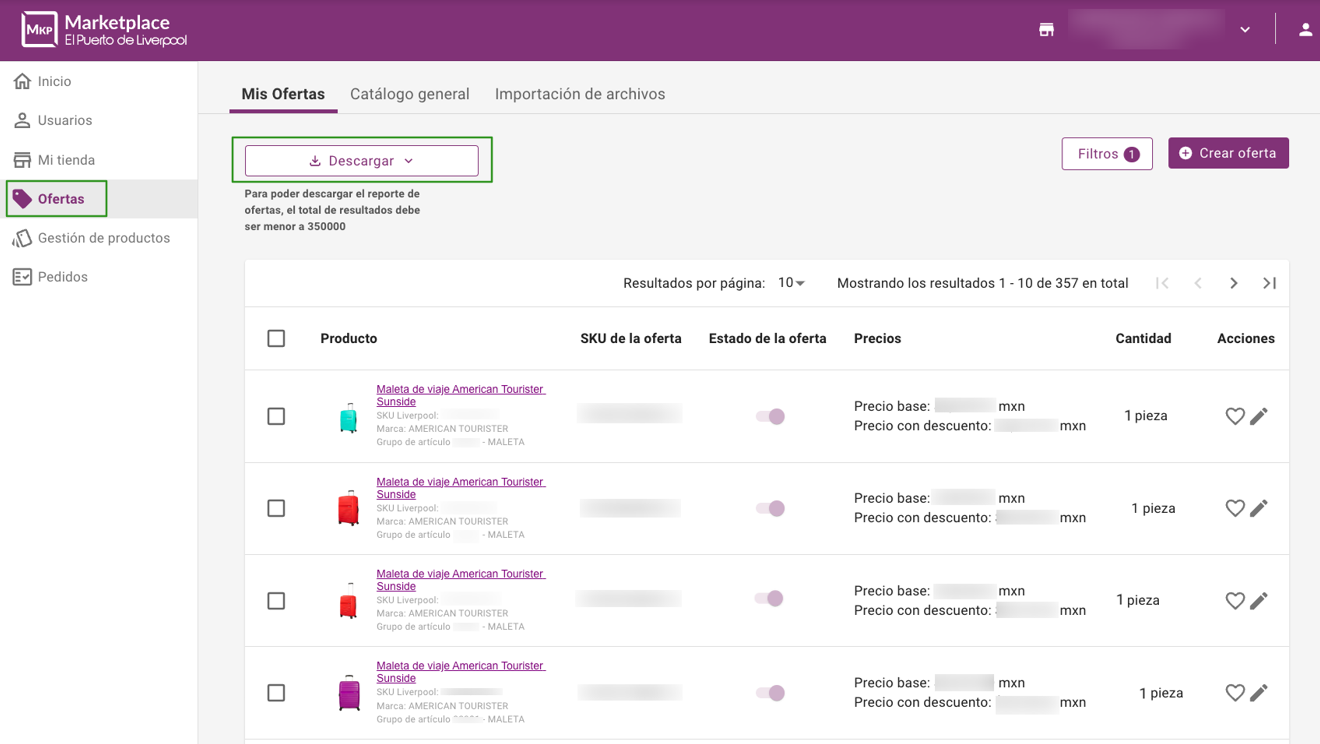Click the heart icon in the third product row

click(x=1235, y=600)
